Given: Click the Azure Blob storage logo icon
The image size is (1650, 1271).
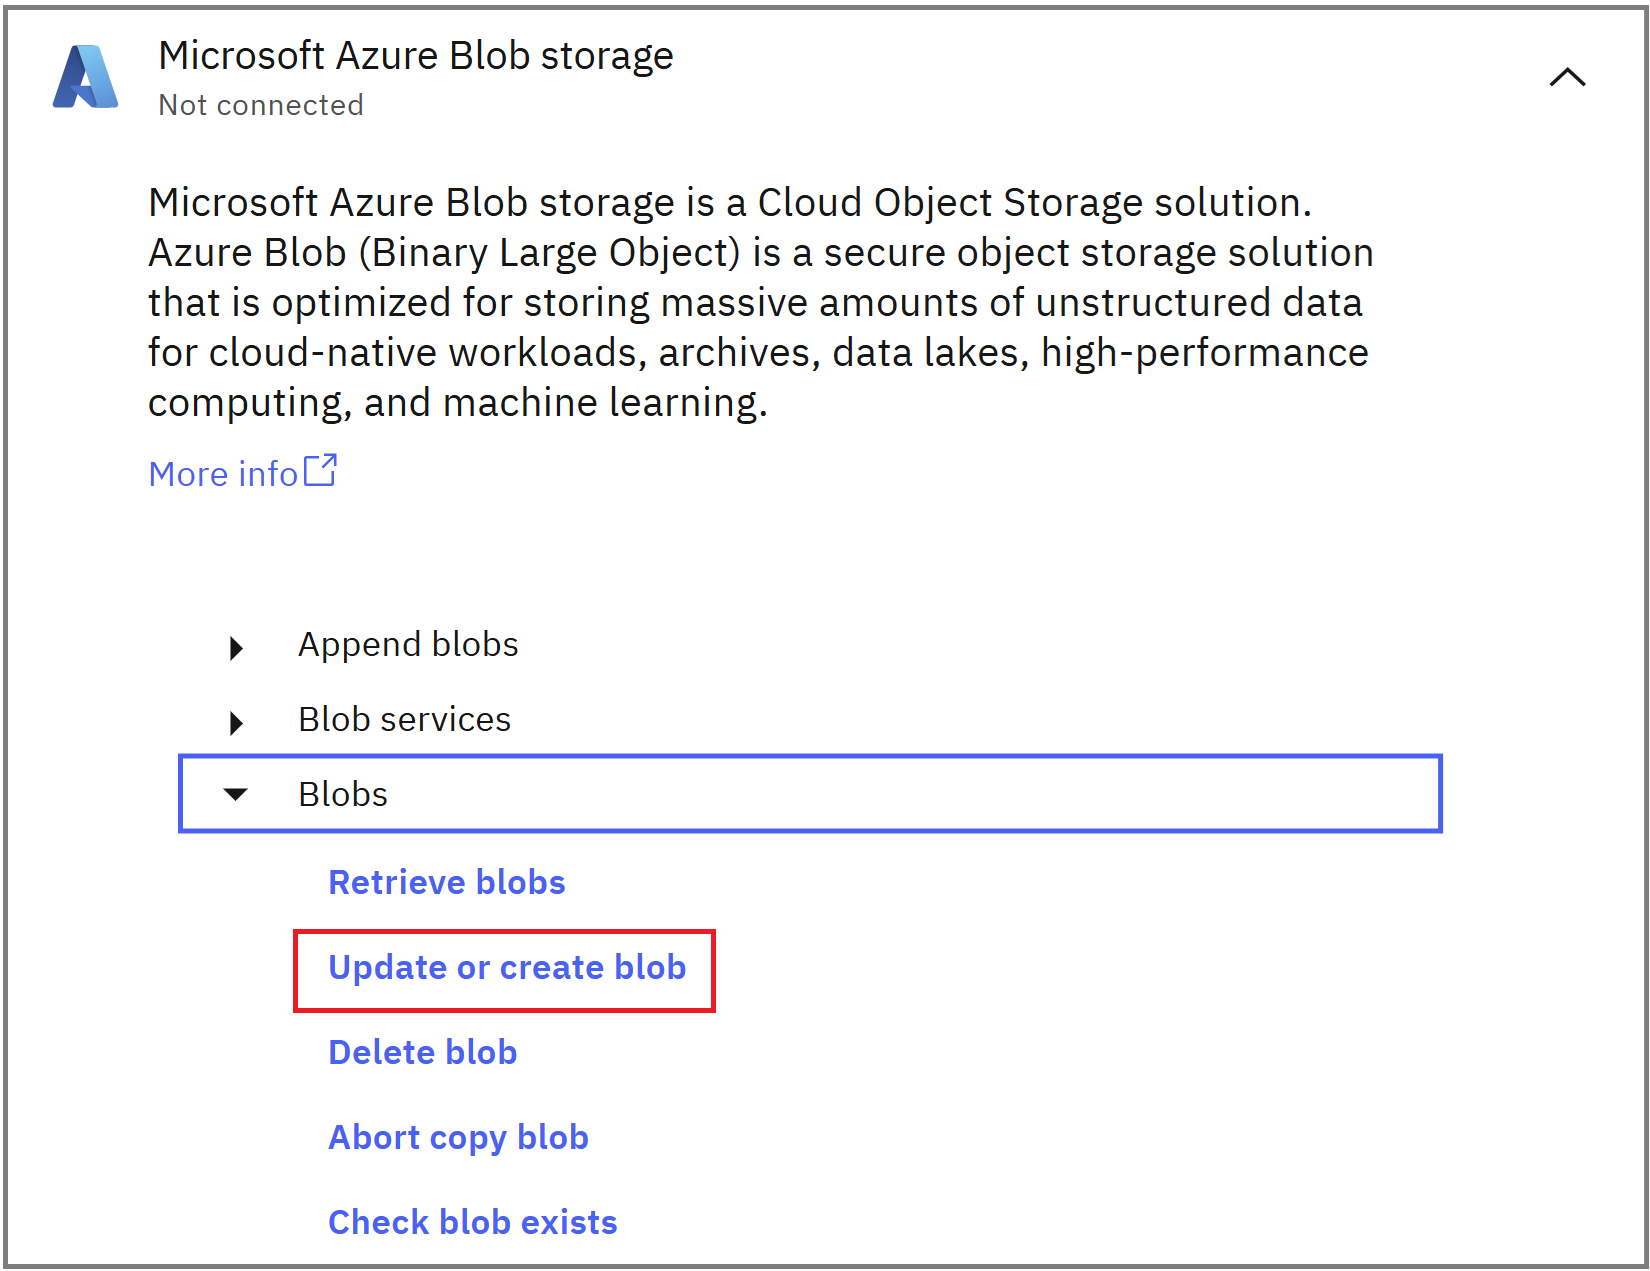Looking at the screenshot, I should coord(85,77).
